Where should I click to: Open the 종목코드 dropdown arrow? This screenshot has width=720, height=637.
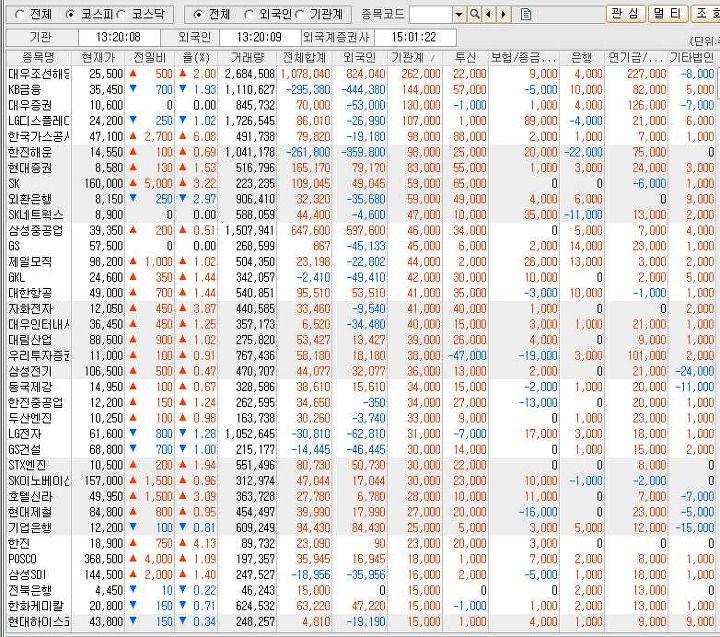[459, 15]
